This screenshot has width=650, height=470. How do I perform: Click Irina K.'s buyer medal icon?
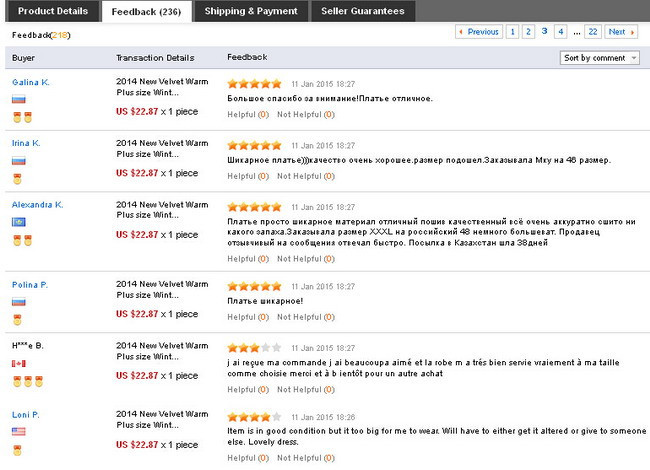[x=18, y=178]
